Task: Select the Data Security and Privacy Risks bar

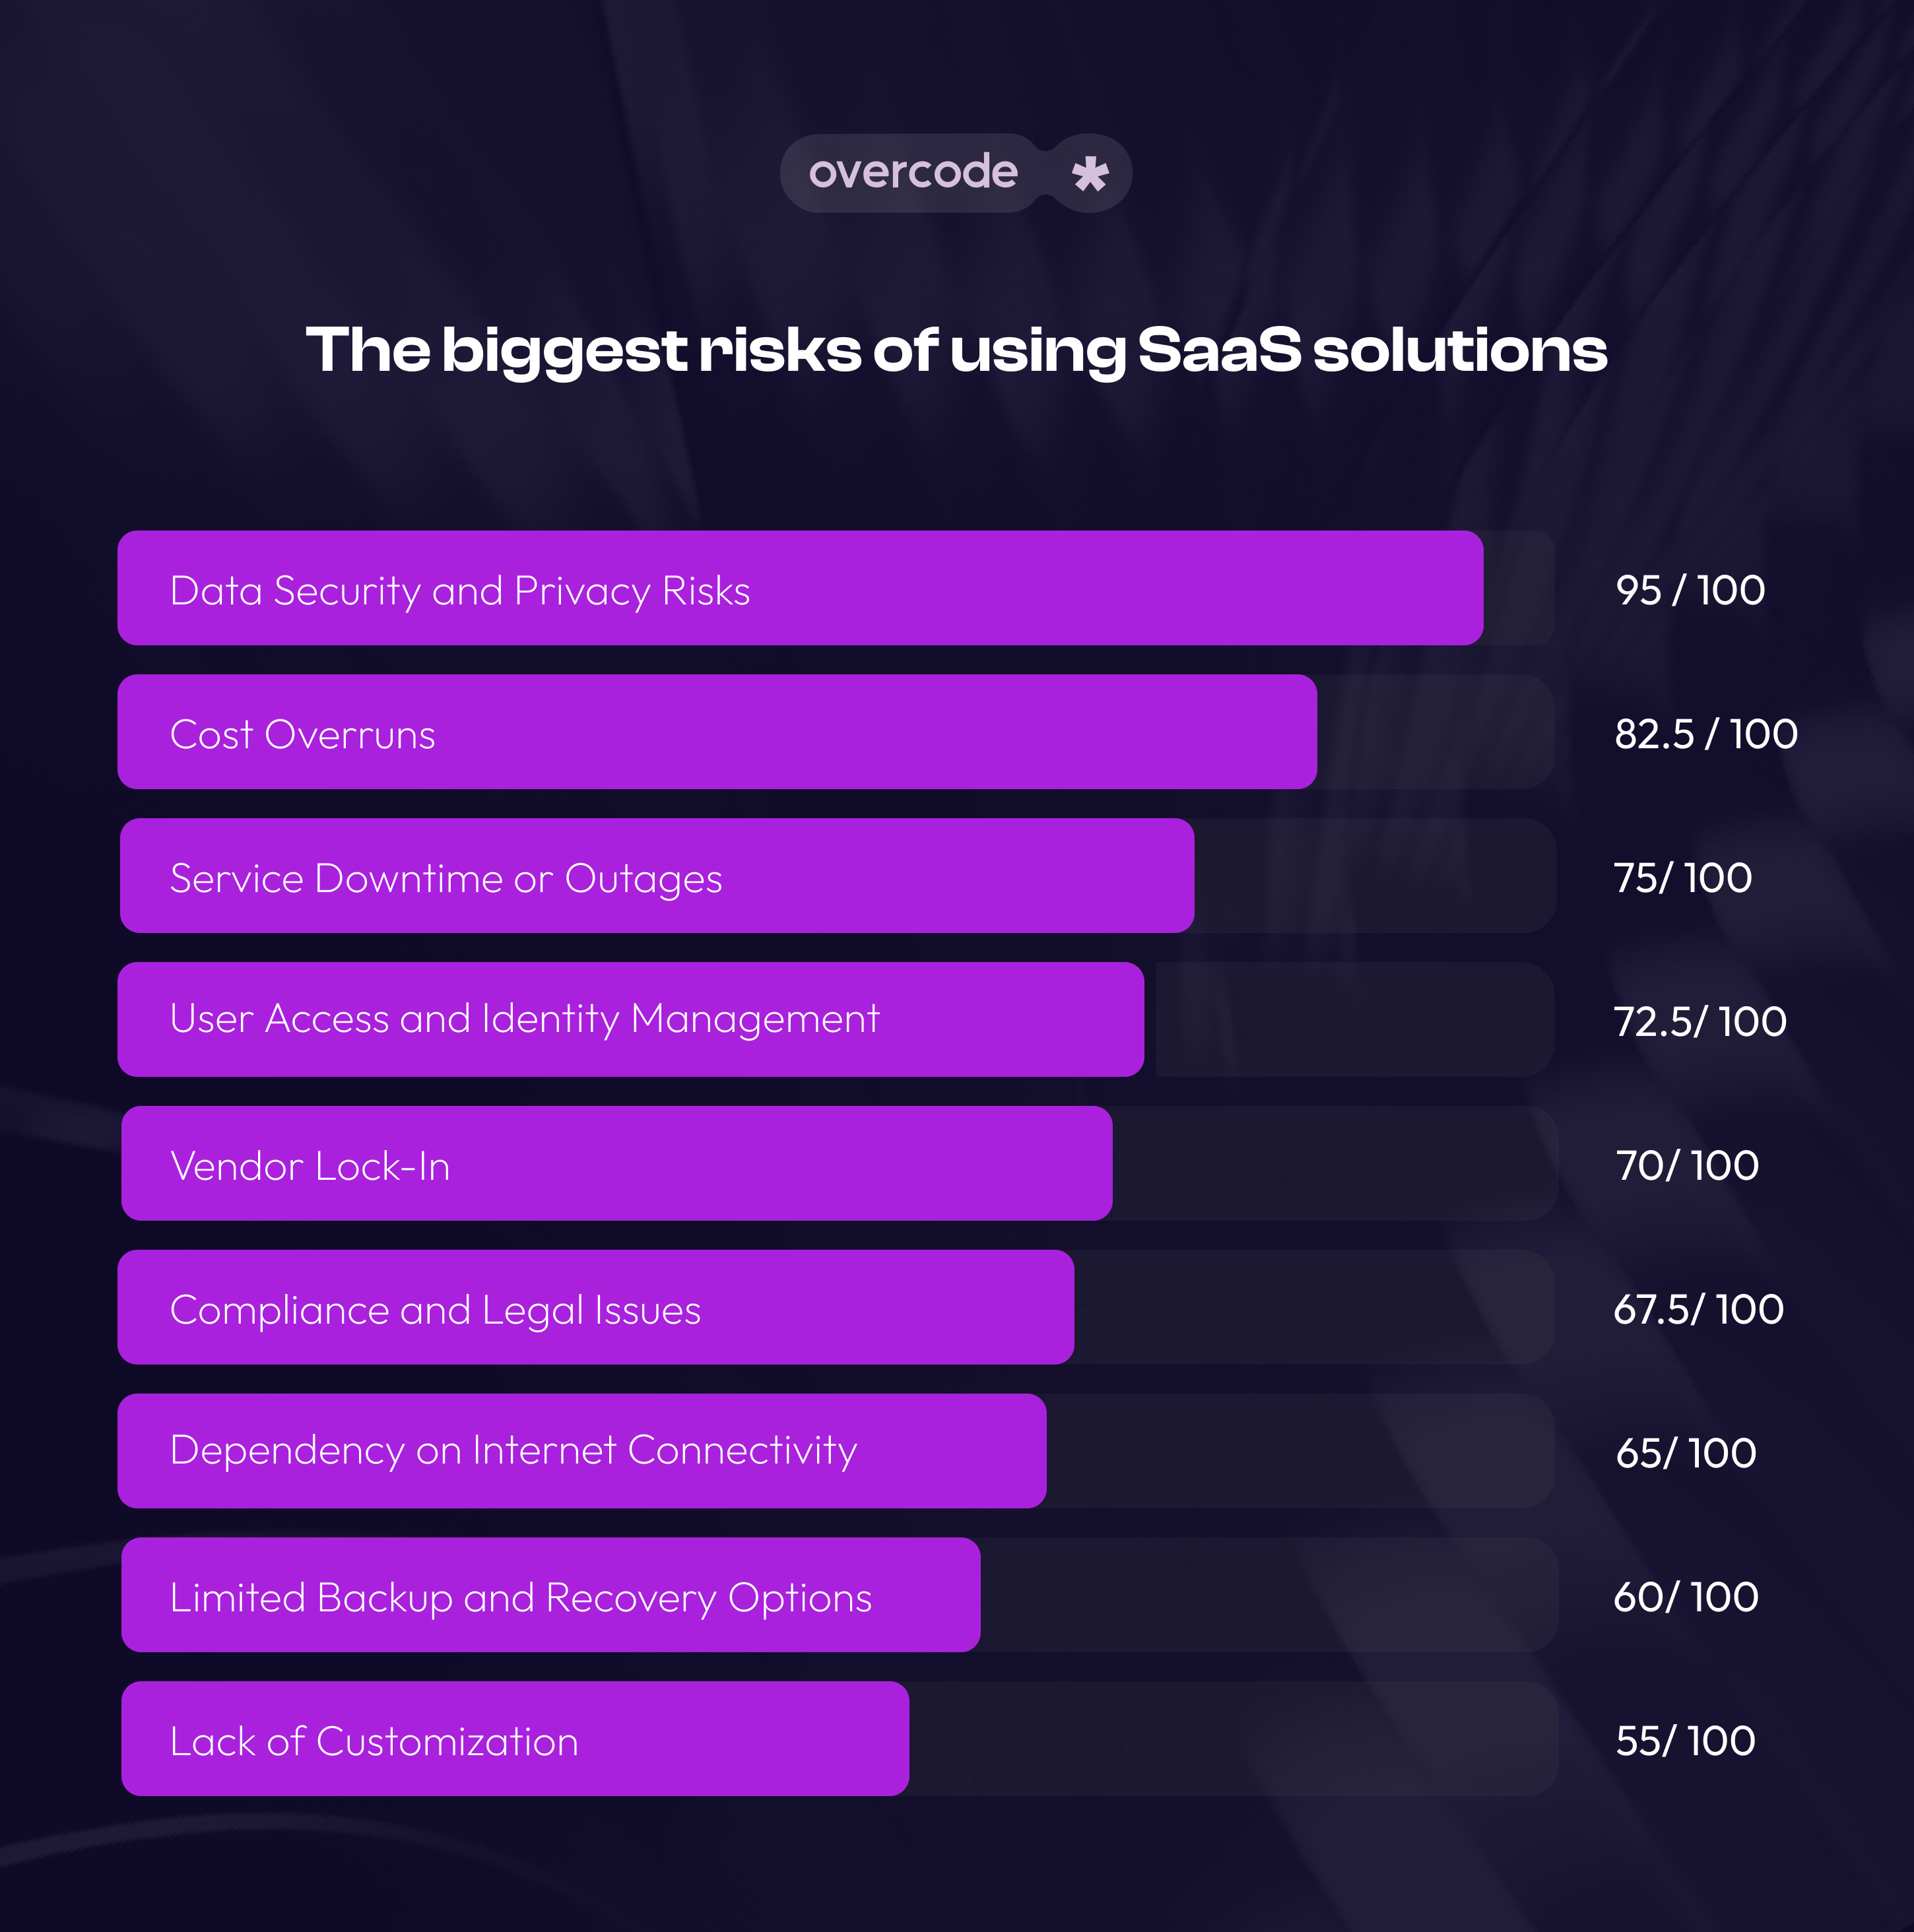Action: point(800,588)
